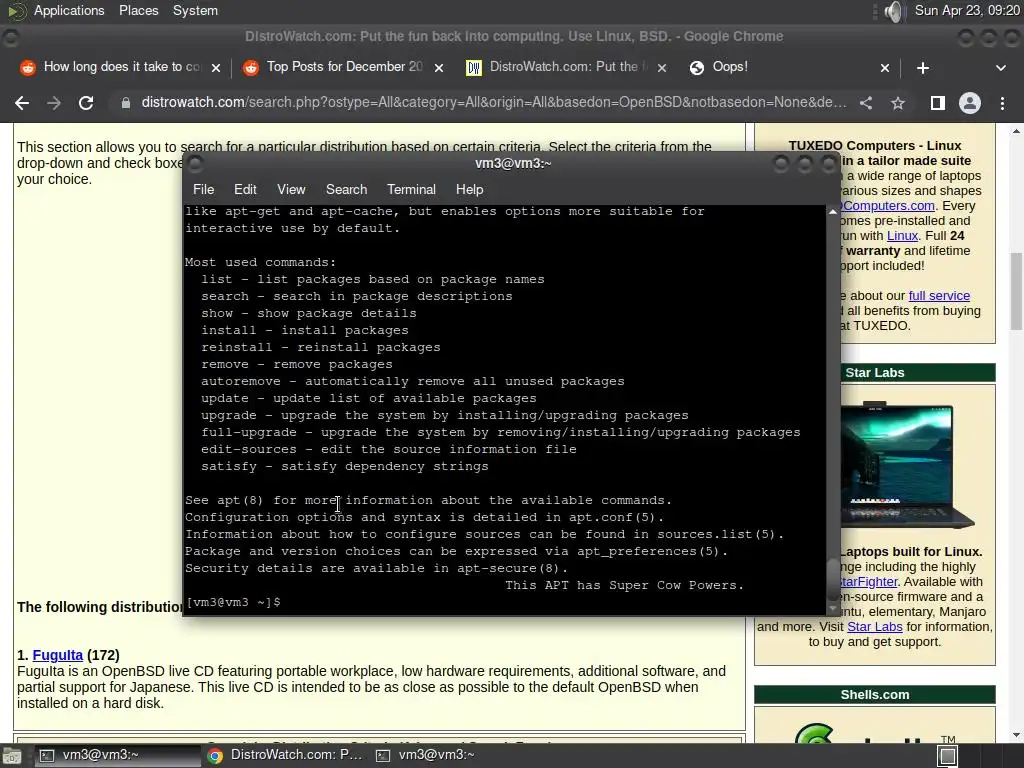
Task: Follow the 'Linux' link in TUXEDO ad
Action: [x=902, y=236]
